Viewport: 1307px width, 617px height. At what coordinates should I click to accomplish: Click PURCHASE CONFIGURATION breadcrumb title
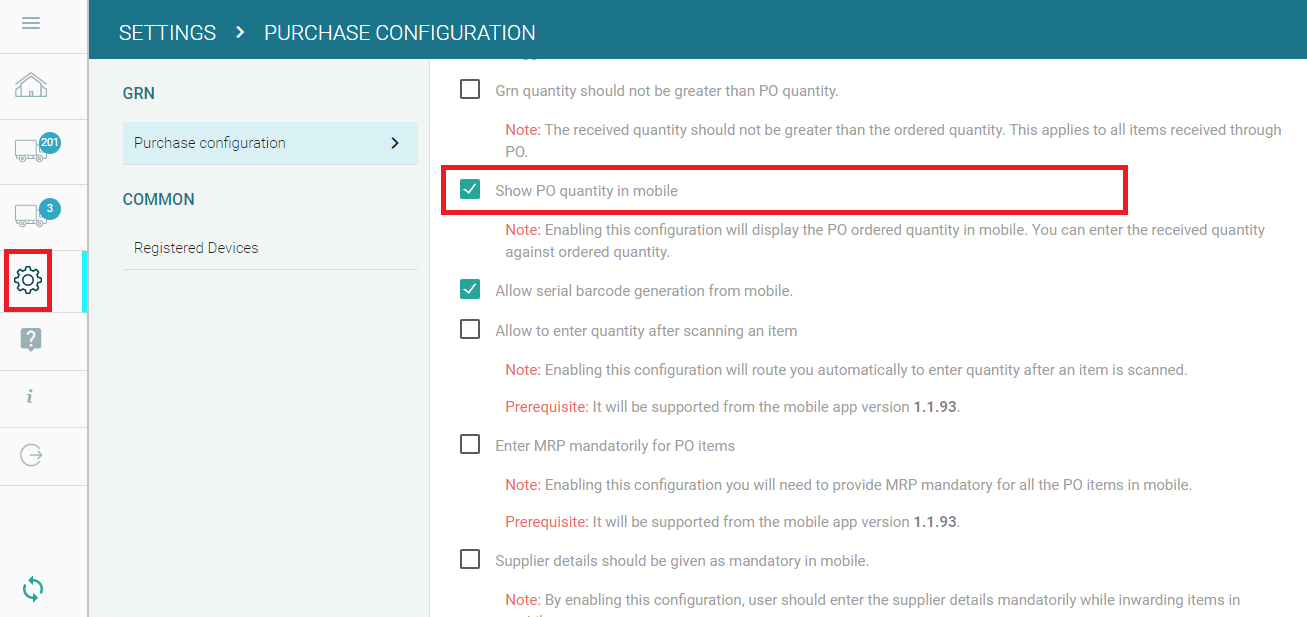tap(399, 33)
